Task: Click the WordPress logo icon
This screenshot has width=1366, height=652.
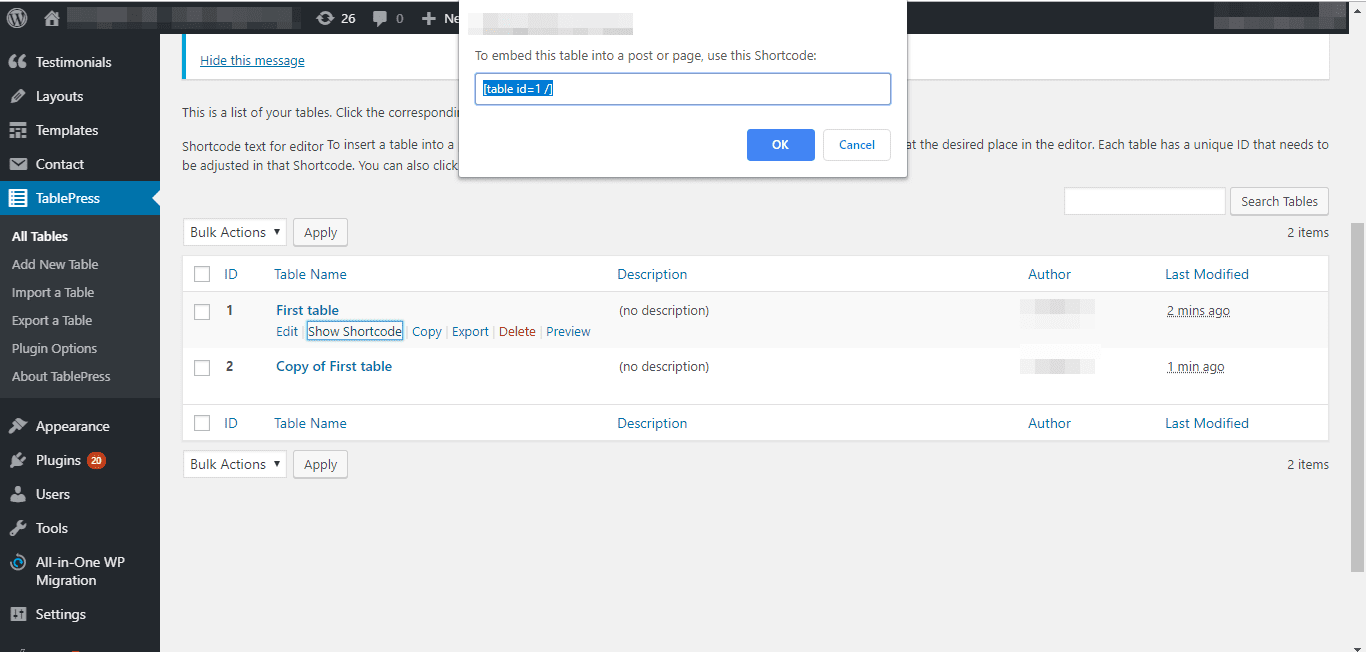Action: coord(16,16)
